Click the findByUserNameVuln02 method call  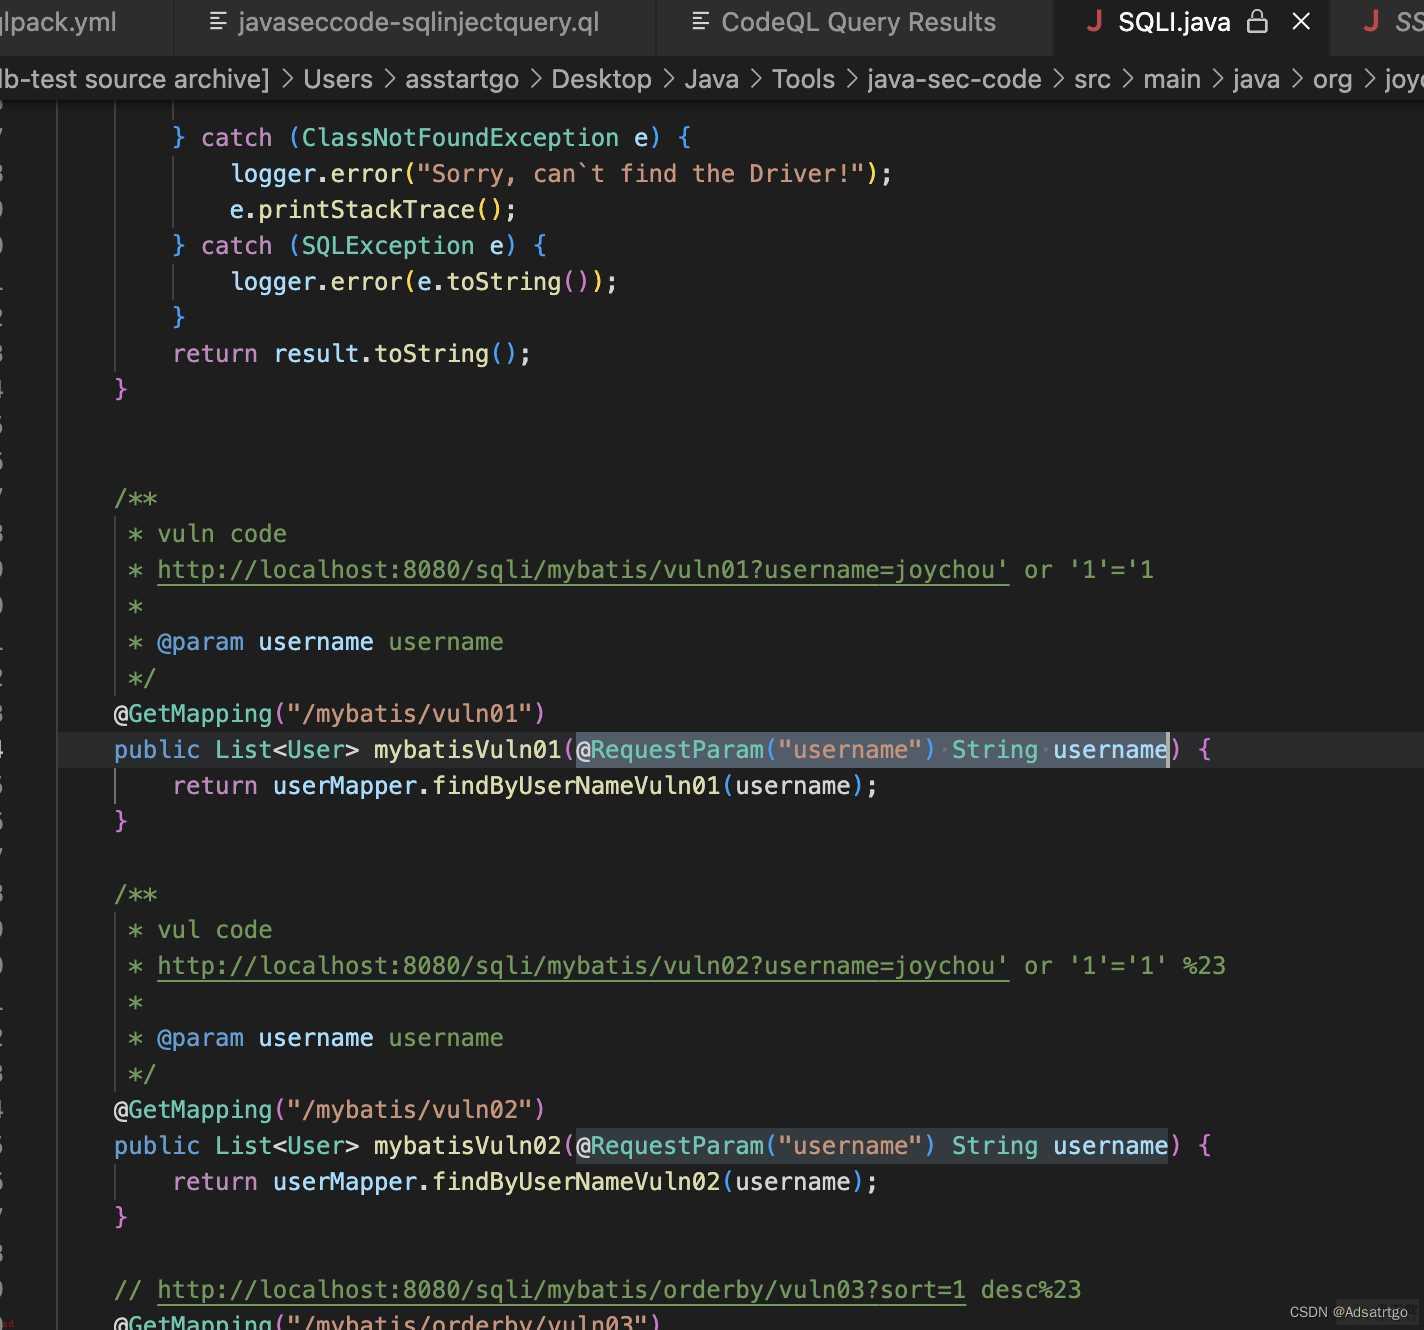click(x=576, y=1182)
